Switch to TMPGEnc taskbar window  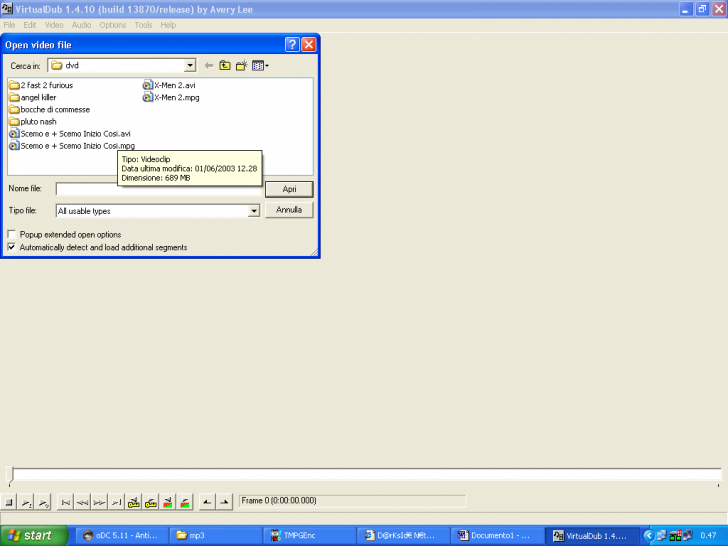[x=310, y=536]
